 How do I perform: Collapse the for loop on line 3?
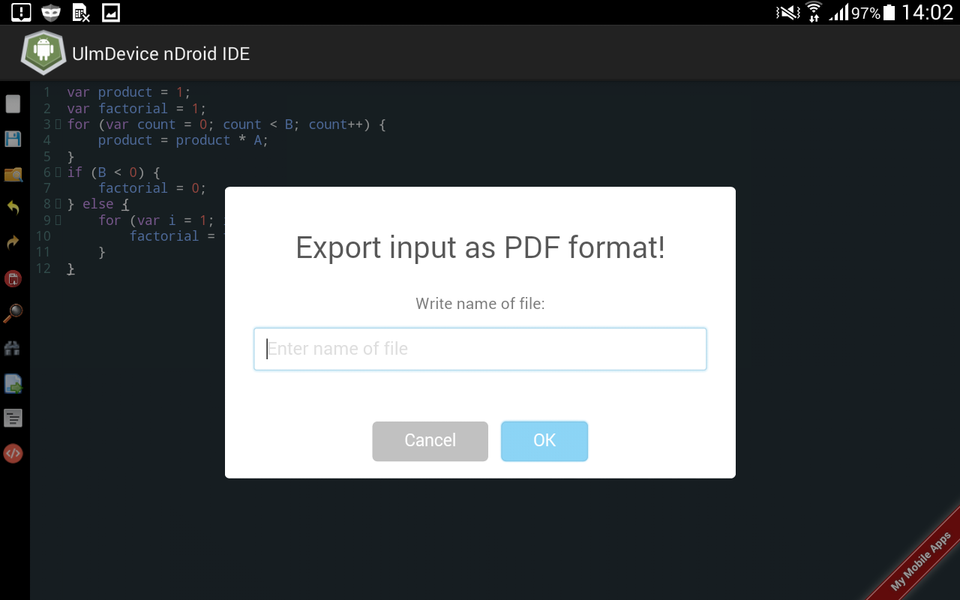pos(57,124)
